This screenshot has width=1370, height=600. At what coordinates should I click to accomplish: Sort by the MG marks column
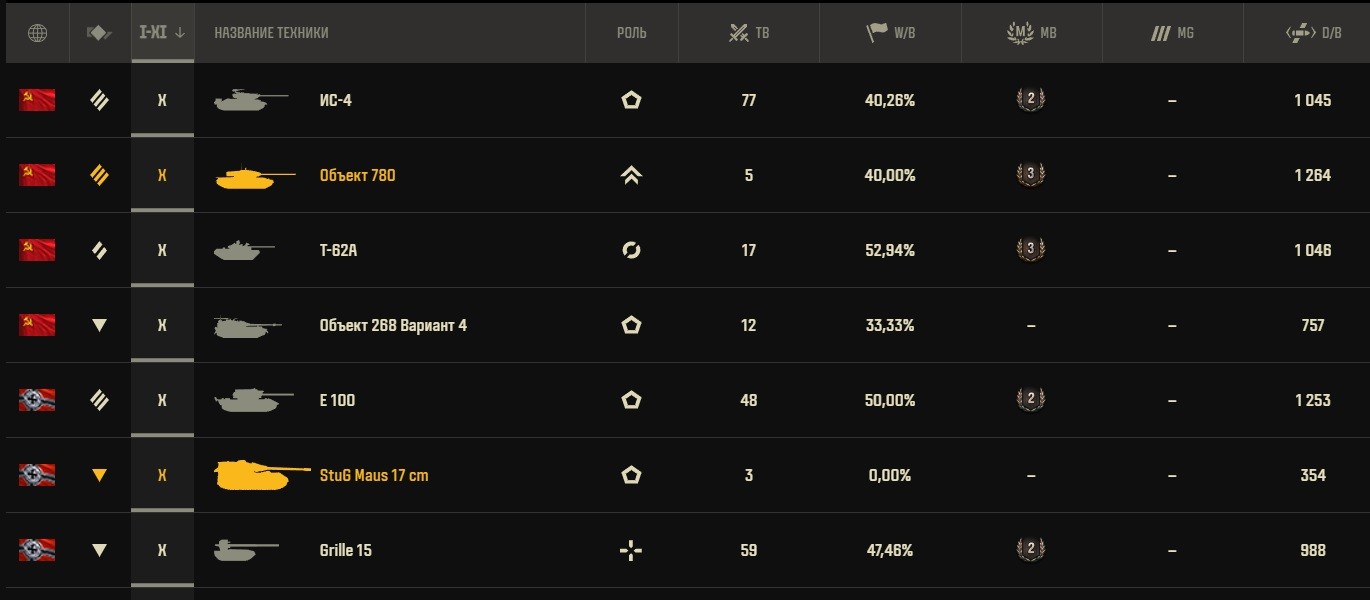coord(1172,33)
